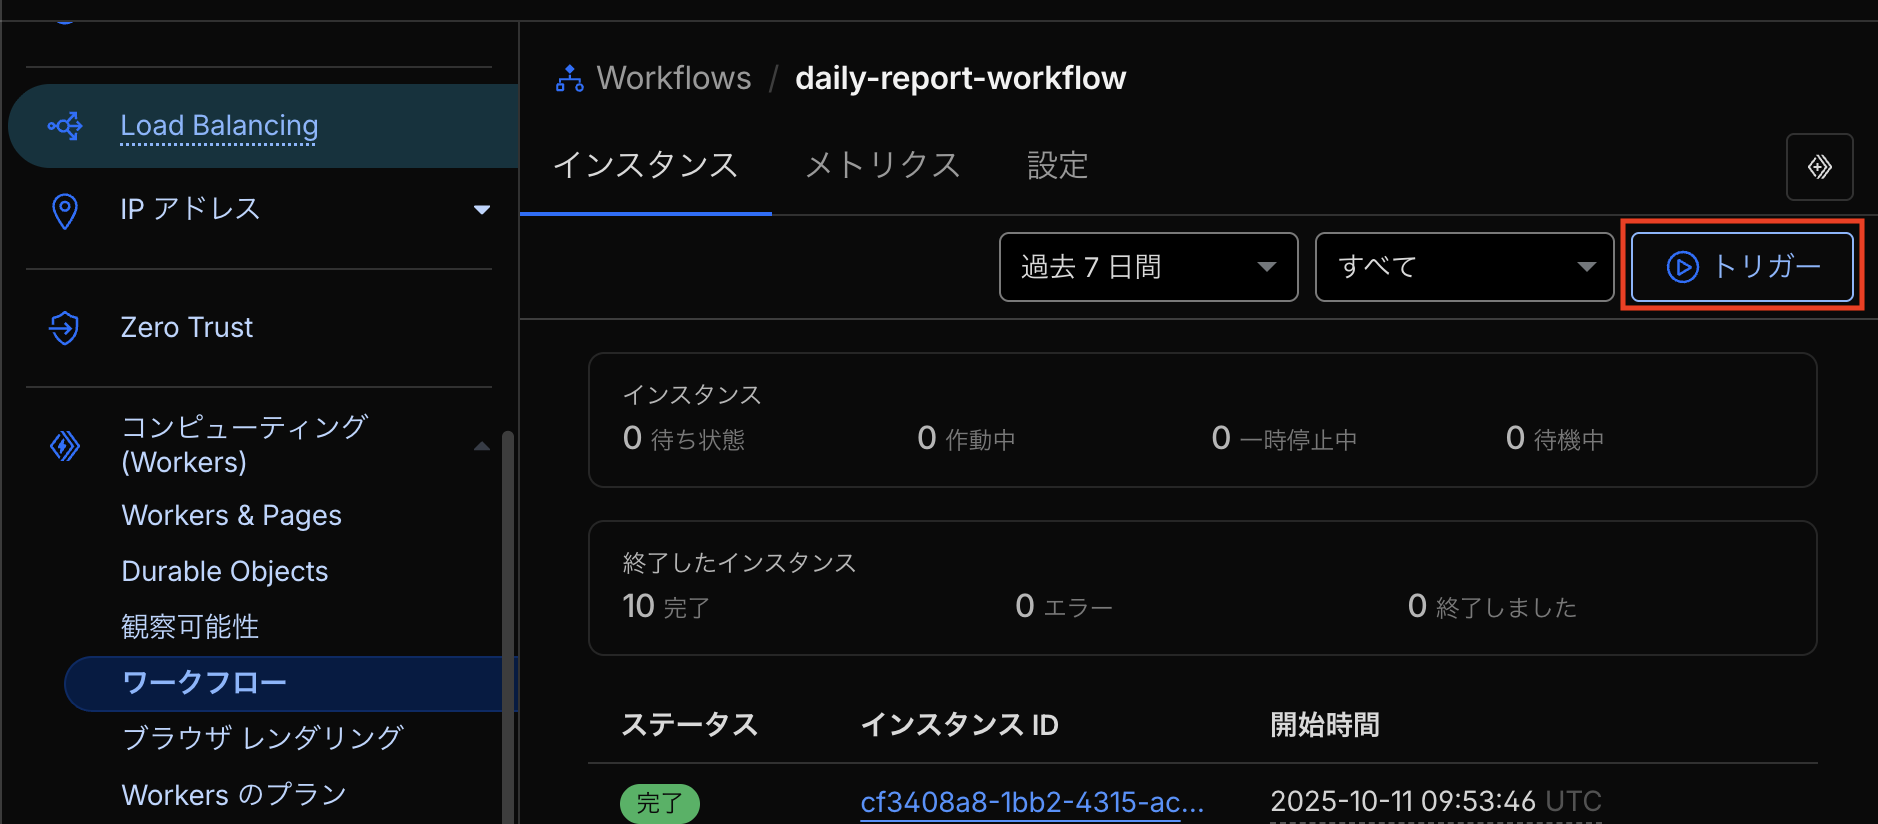The height and width of the screenshot is (824, 1878).
Task: Open Durable Objects page
Action: click(224, 572)
